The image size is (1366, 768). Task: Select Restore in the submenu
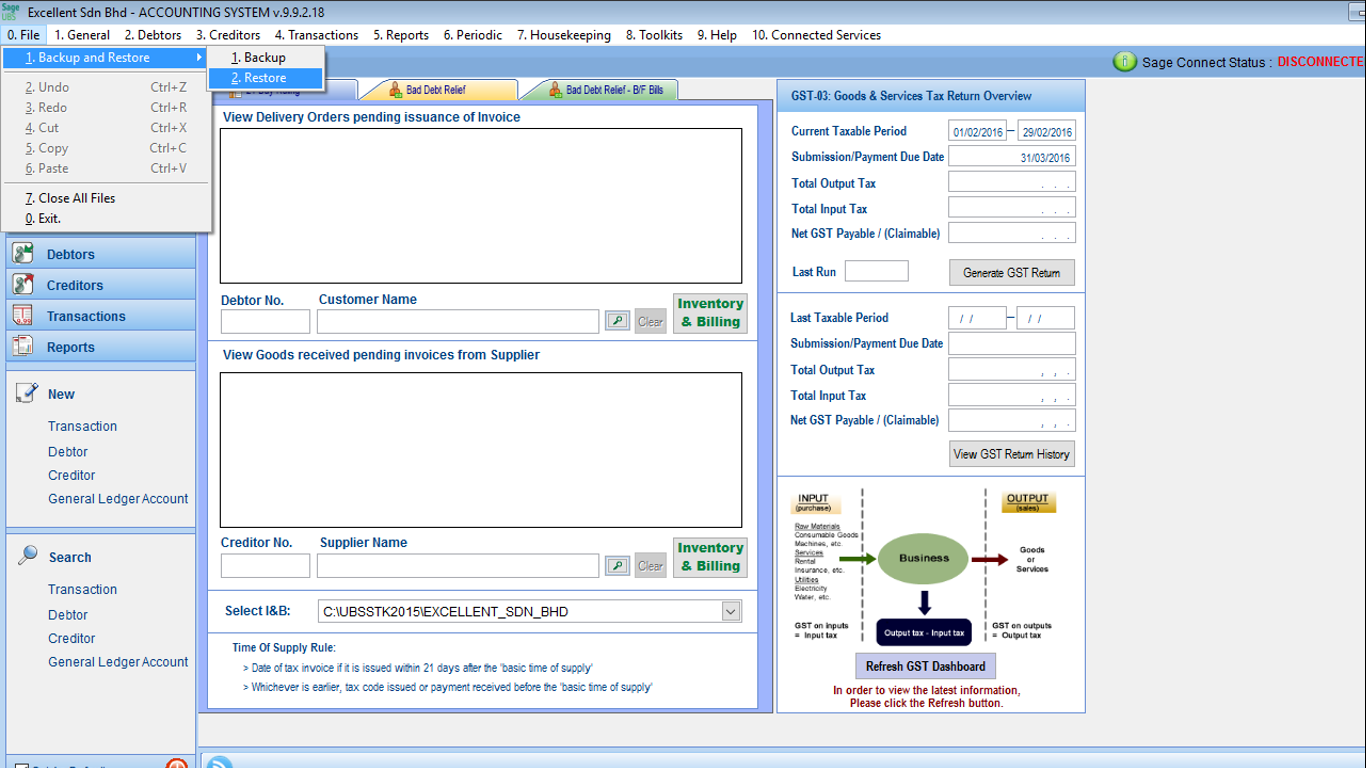(x=265, y=78)
